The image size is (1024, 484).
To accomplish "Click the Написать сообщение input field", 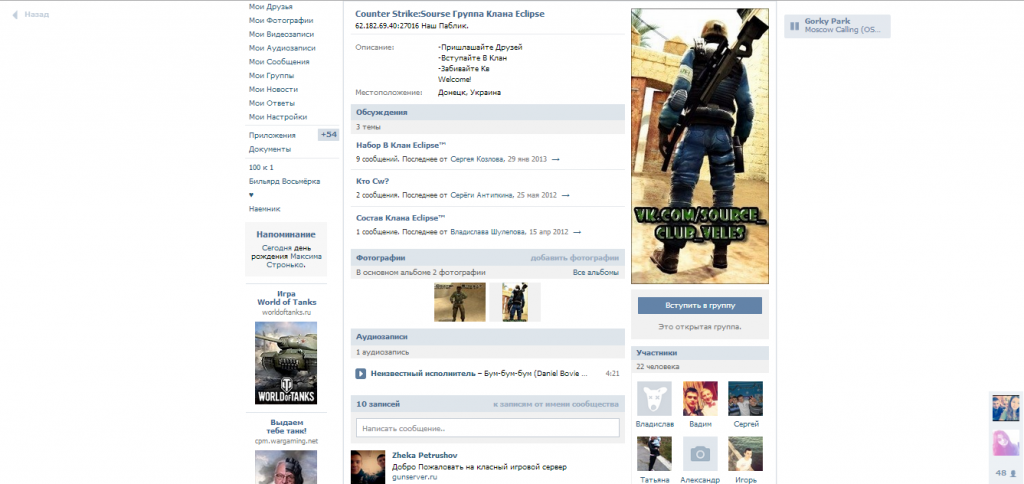I will tap(487, 428).
